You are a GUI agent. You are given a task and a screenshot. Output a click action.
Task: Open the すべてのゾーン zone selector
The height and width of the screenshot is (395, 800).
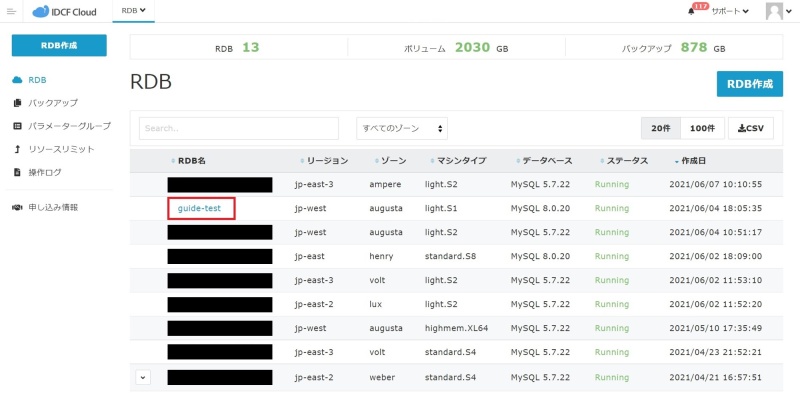402,128
